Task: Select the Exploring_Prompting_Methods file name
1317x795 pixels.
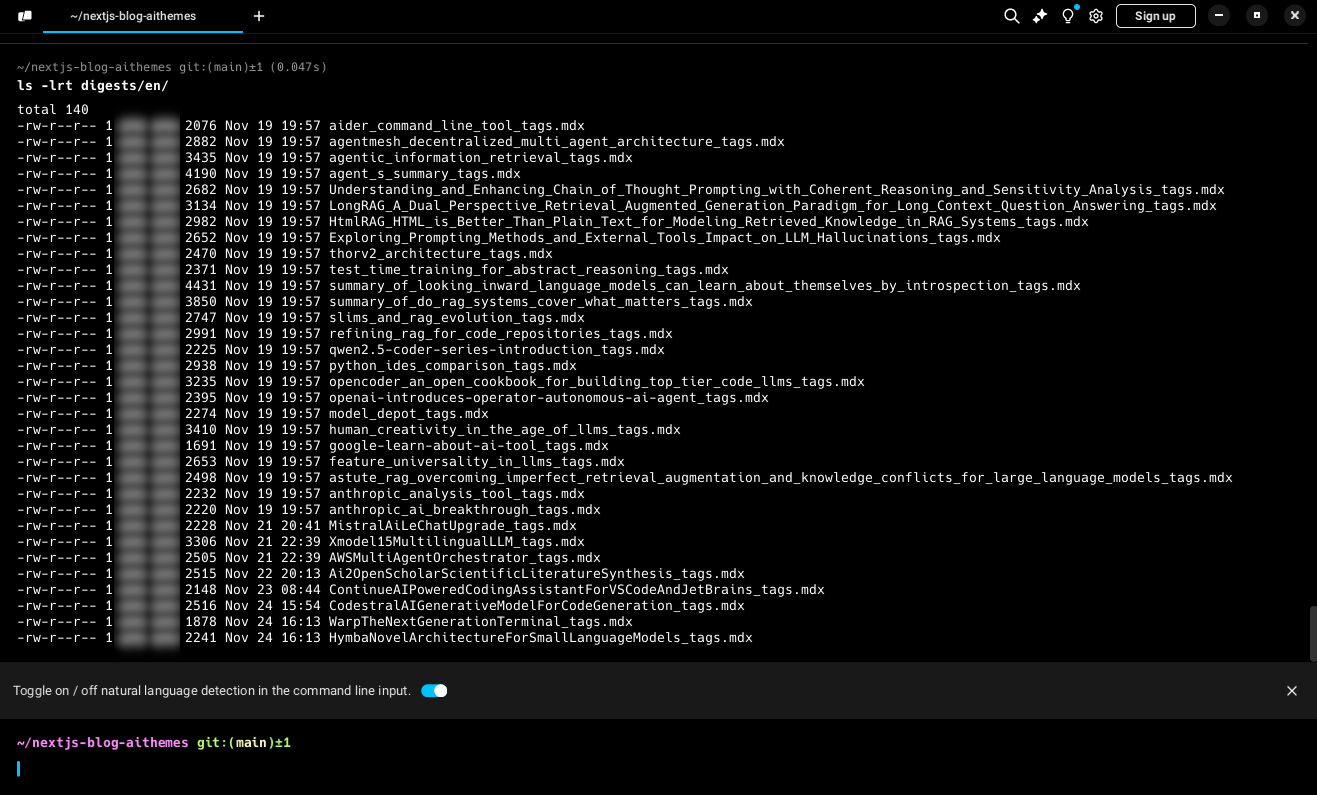Action: [665, 238]
